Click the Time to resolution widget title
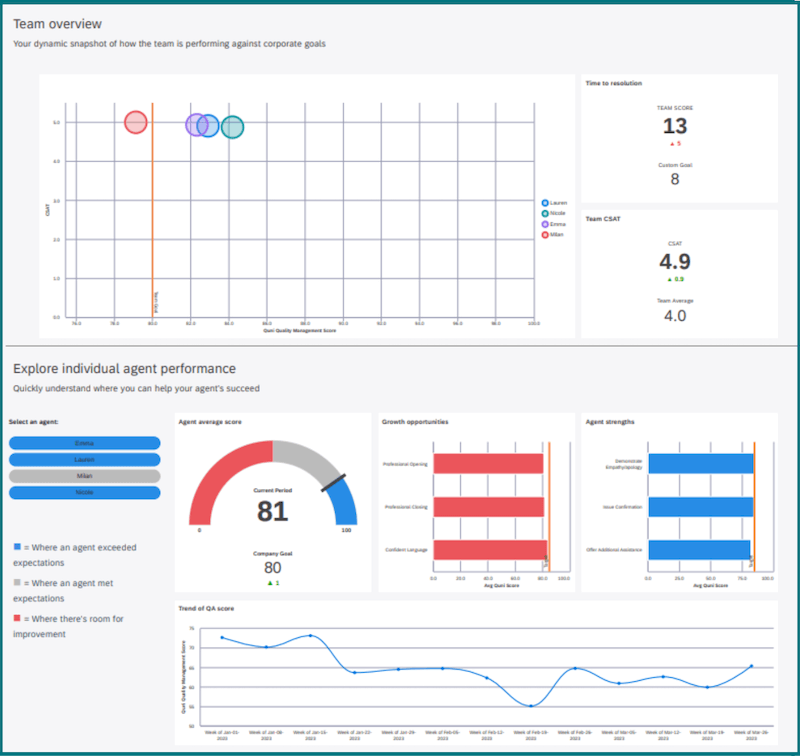 click(614, 83)
